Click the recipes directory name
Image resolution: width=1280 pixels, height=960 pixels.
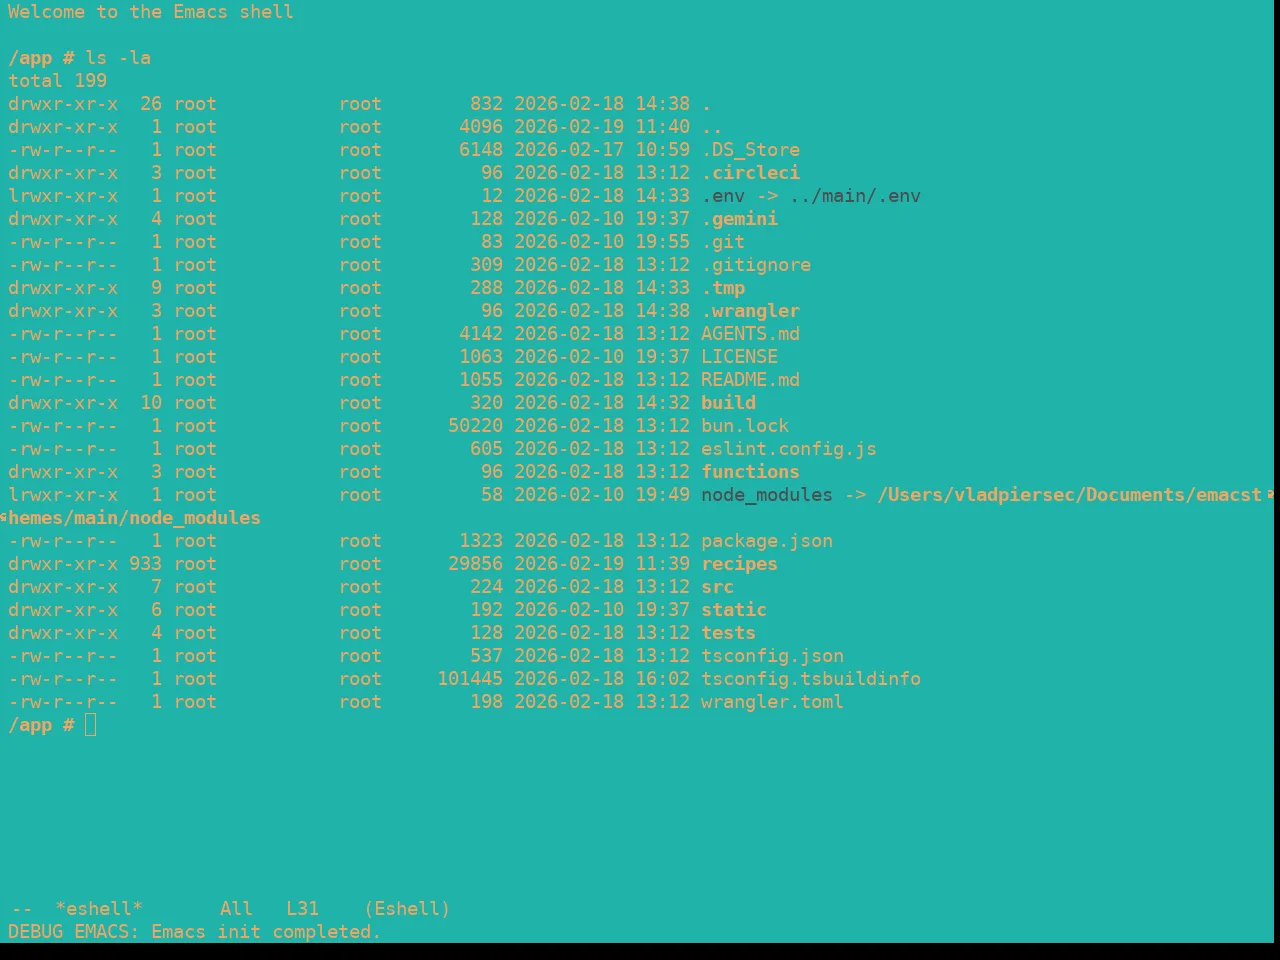point(739,564)
